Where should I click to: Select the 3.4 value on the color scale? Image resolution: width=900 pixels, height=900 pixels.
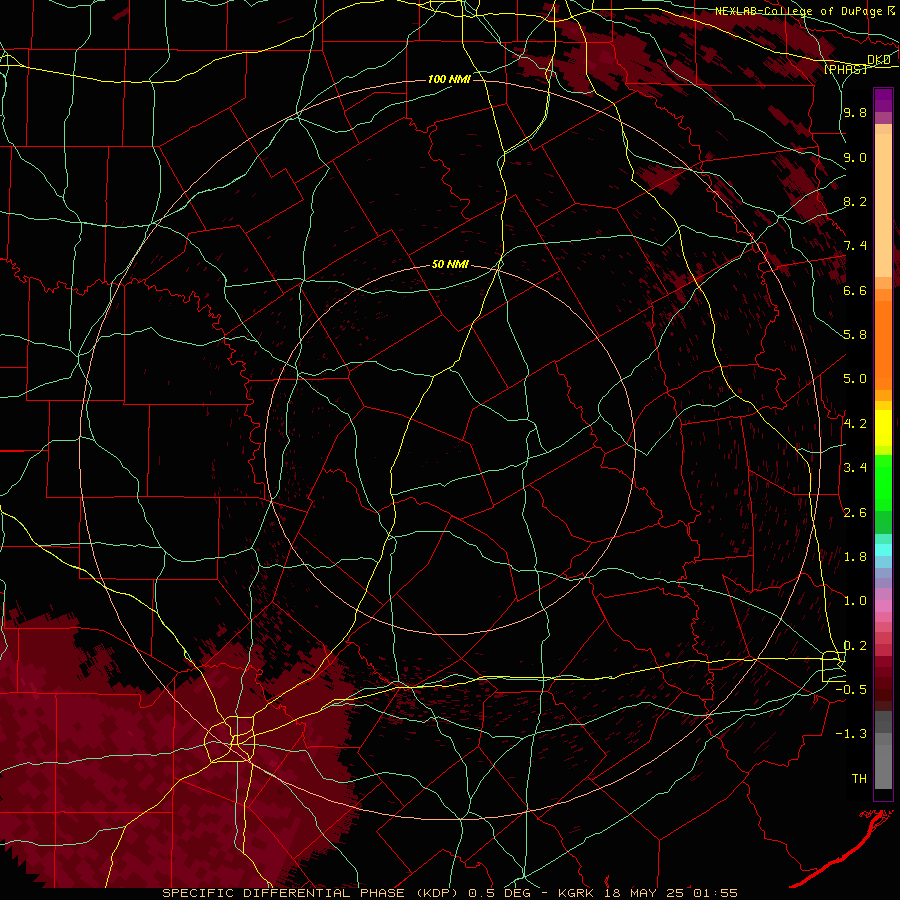coord(855,468)
